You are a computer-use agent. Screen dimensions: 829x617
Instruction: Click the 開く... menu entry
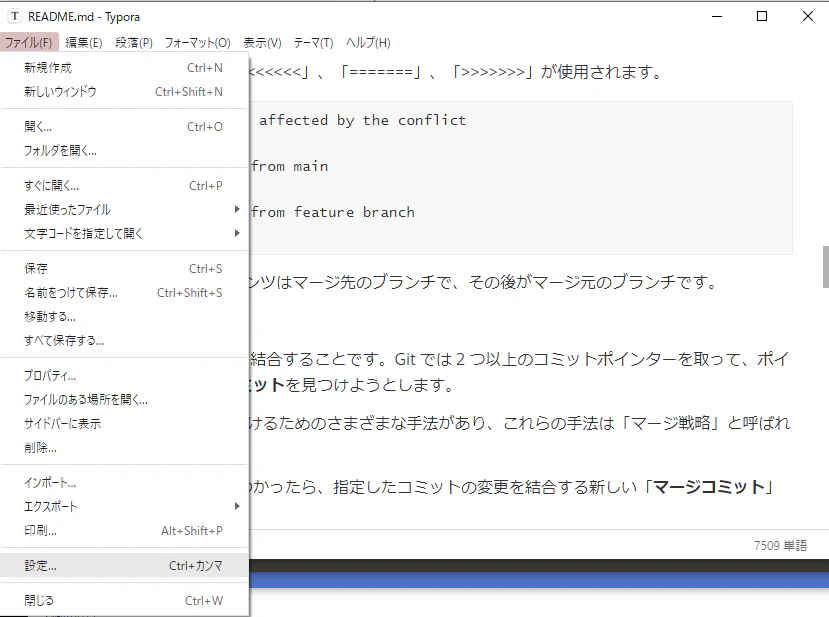pos(124,127)
